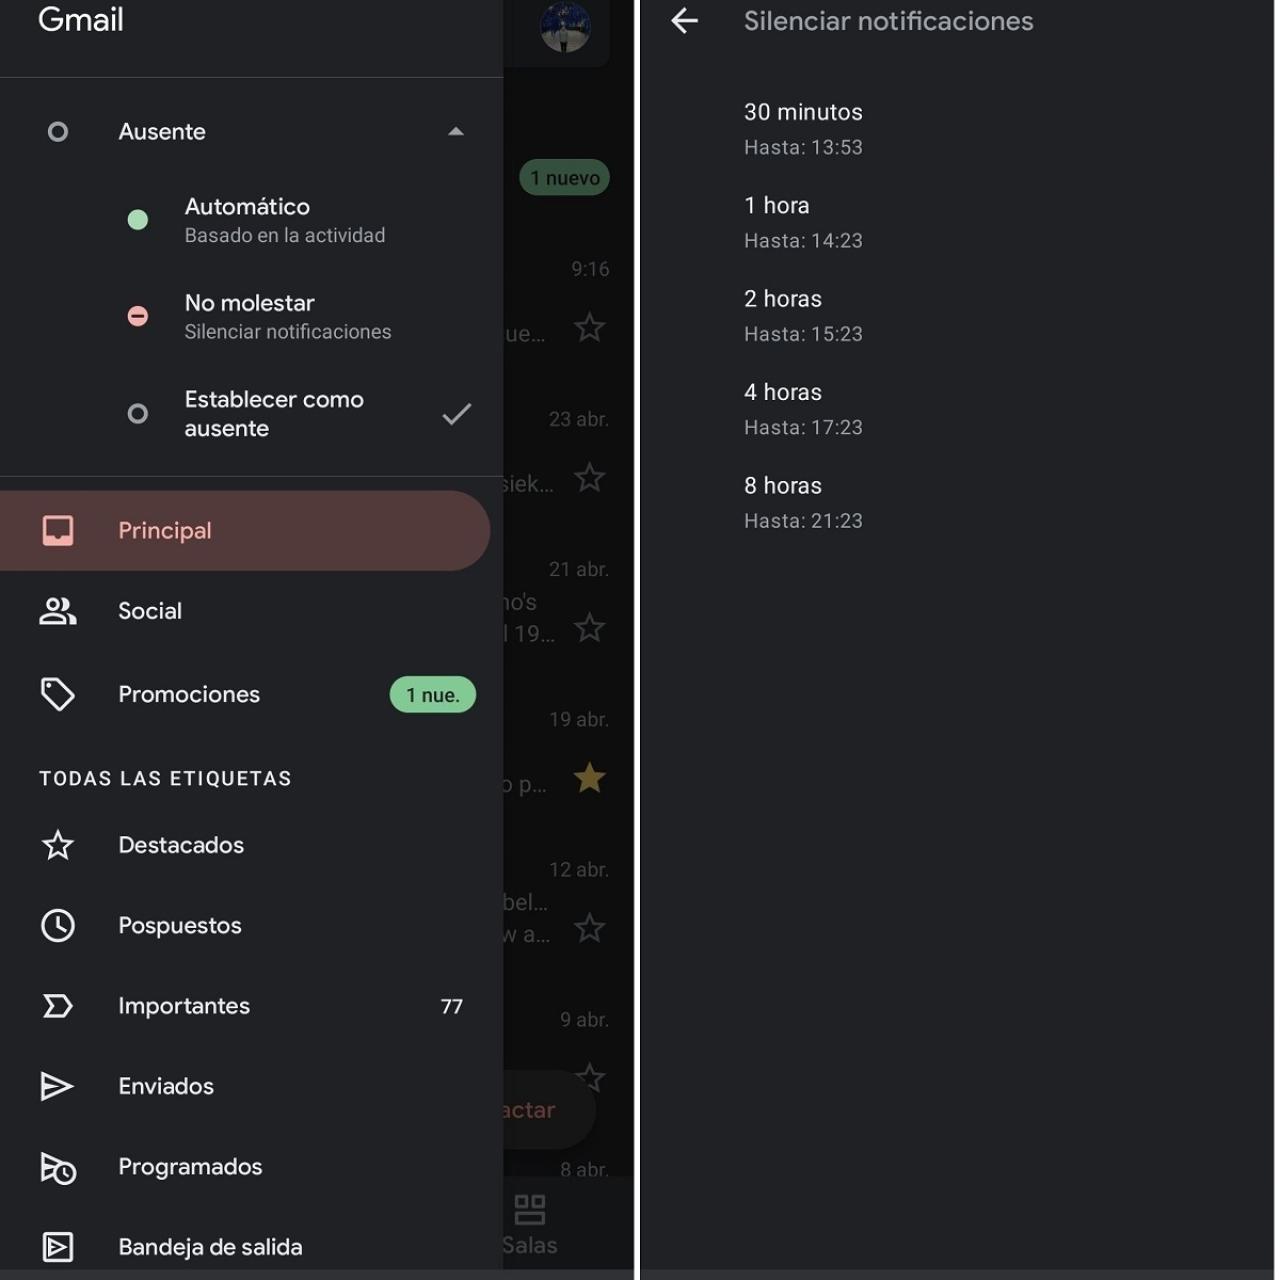Open Importantes label with 77 count
1280x1280 pixels.
[x=184, y=1006]
